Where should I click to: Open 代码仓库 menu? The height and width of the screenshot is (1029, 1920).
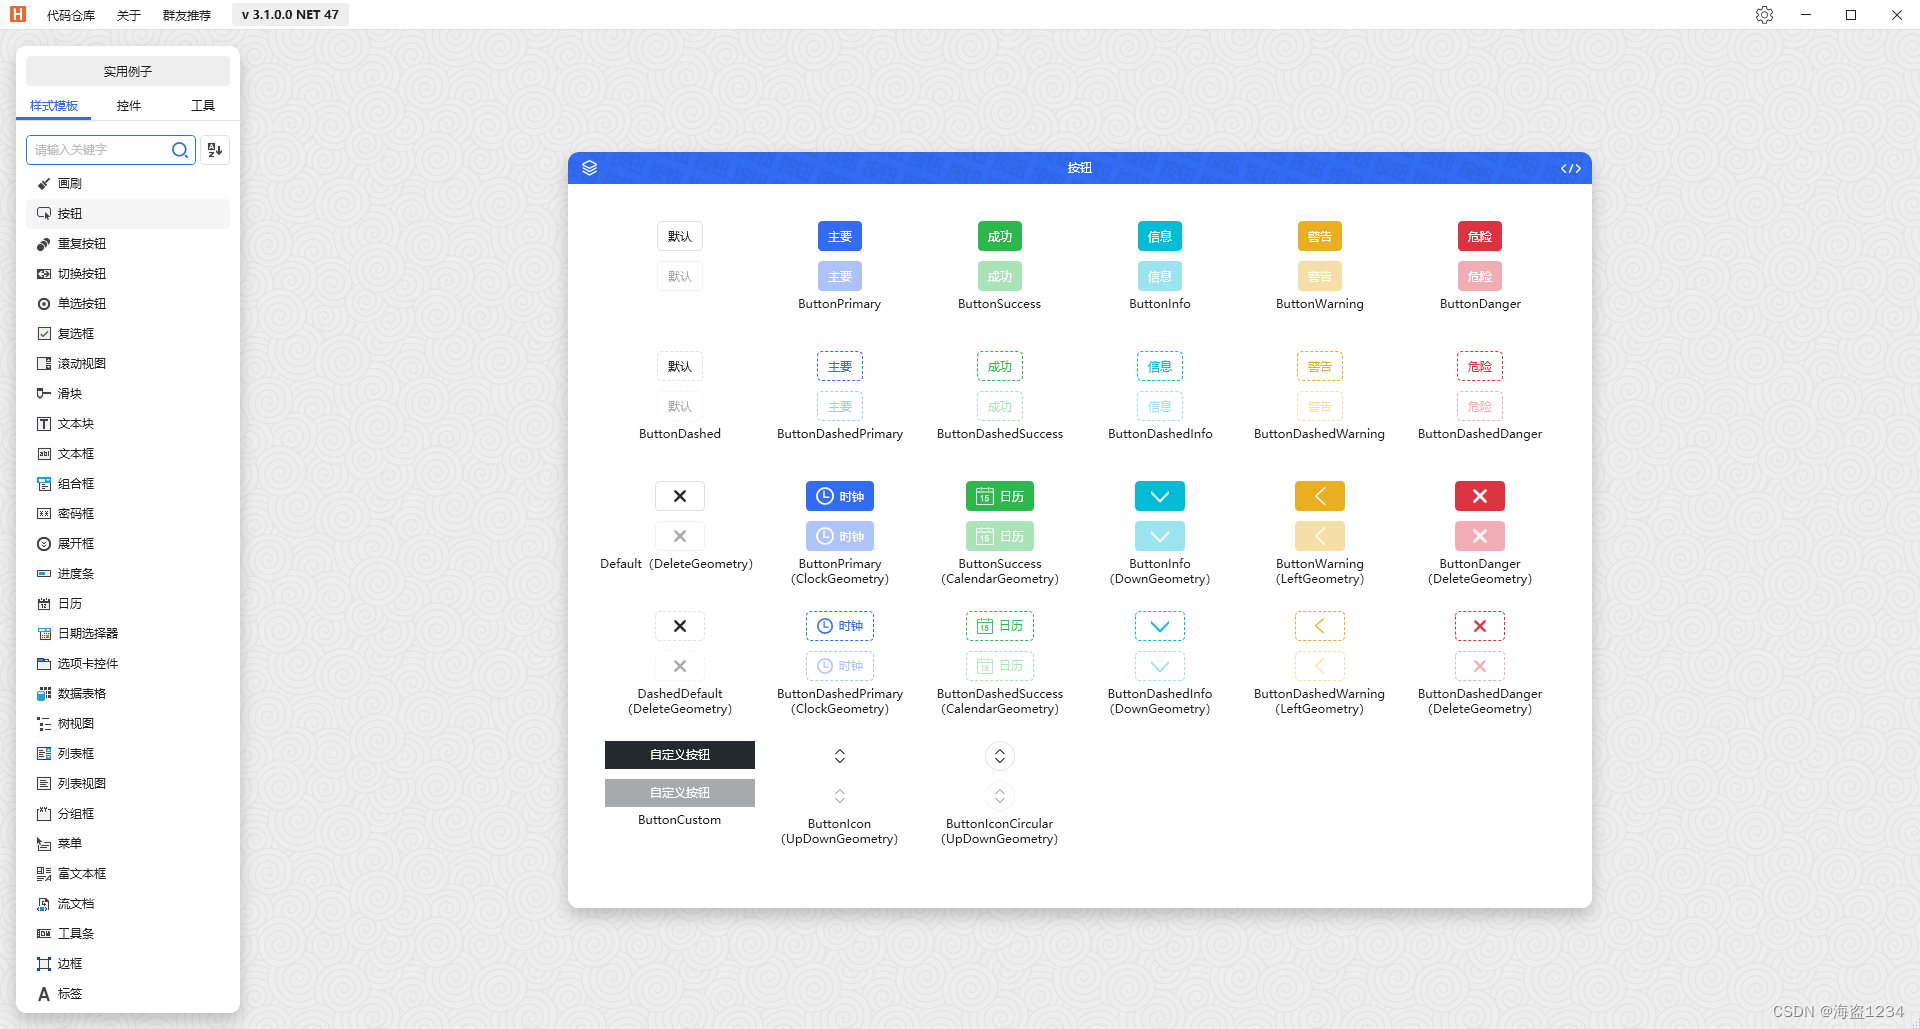[x=71, y=15]
